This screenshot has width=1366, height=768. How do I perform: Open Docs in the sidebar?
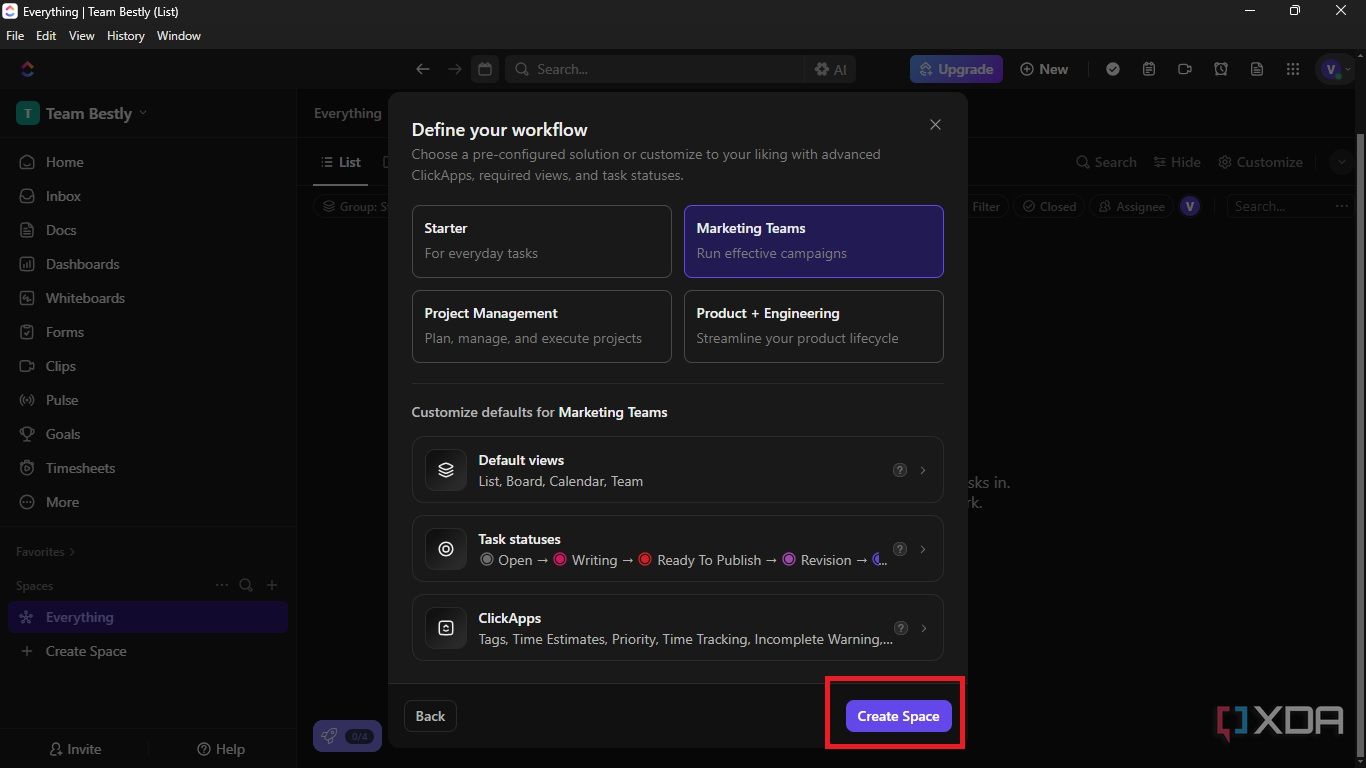pyautogui.click(x=150, y=230)
